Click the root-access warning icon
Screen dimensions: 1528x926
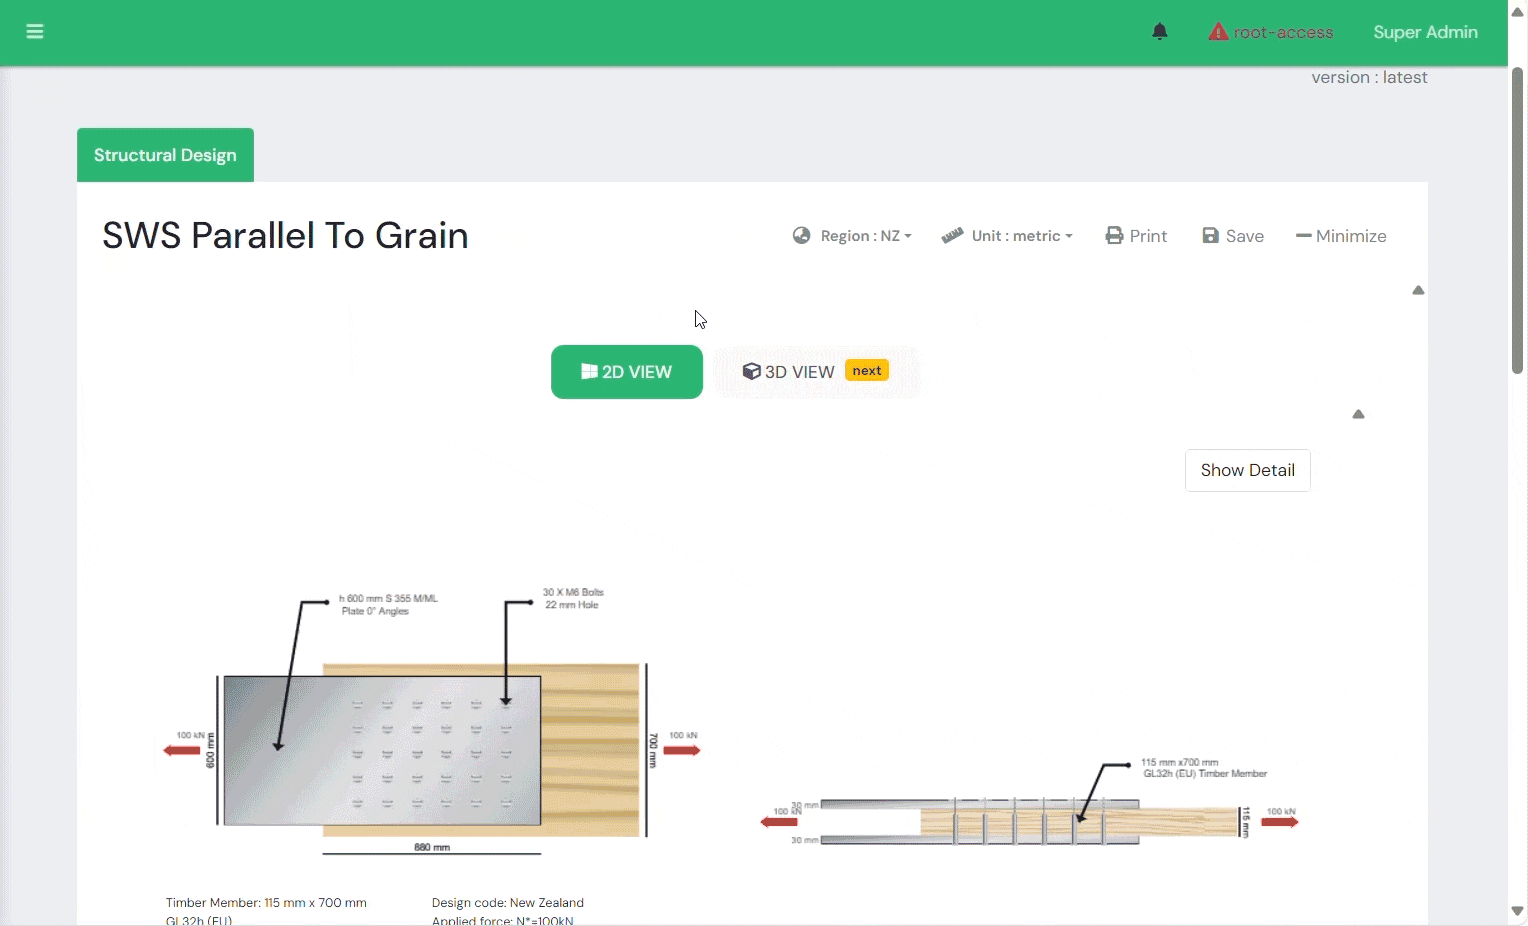pos(1217,32)
